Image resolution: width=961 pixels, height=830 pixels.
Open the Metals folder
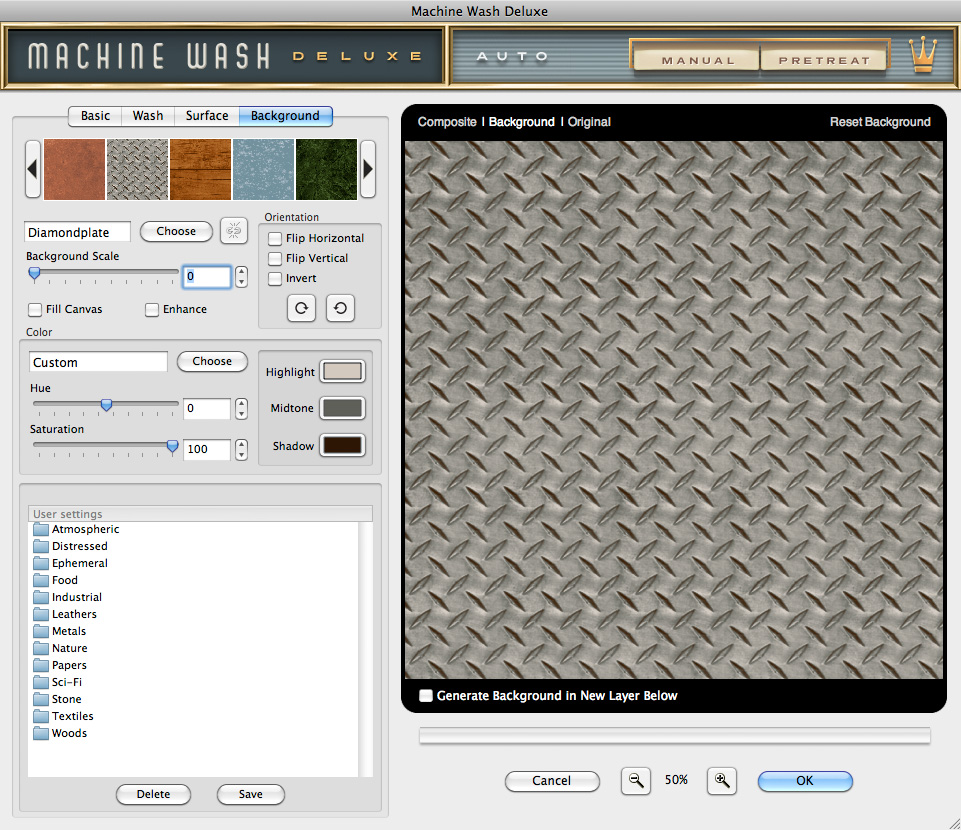(x=59, y=631)
